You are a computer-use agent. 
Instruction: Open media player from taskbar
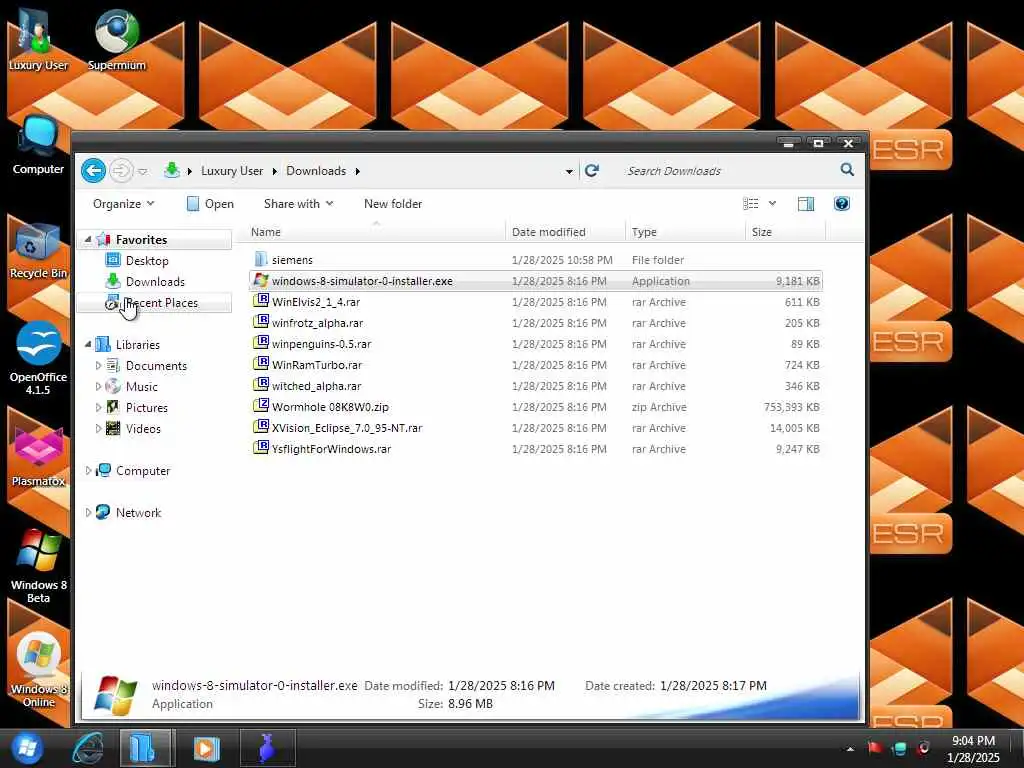click(206, 748)
